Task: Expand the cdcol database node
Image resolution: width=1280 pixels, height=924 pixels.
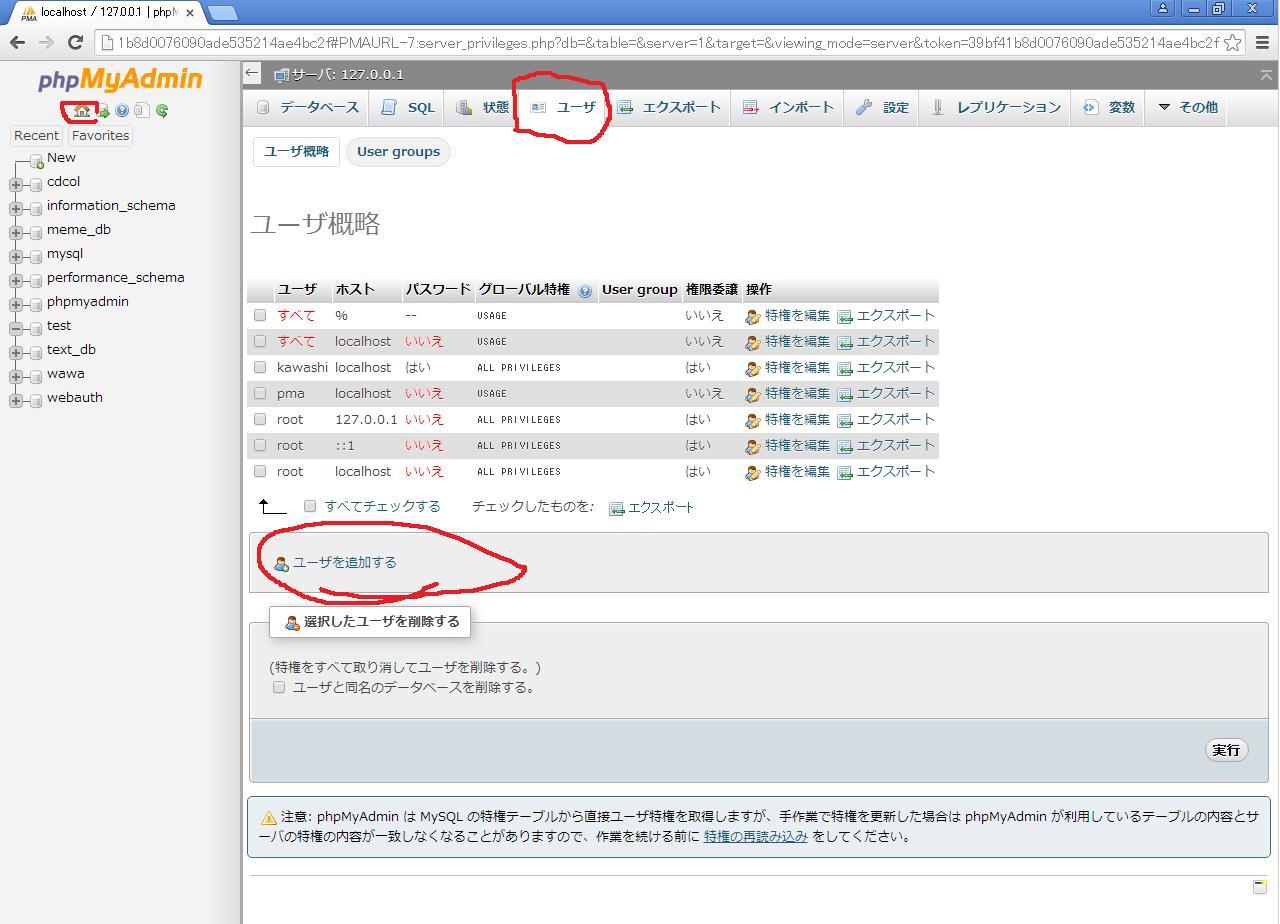Action: tap(16, 184)
